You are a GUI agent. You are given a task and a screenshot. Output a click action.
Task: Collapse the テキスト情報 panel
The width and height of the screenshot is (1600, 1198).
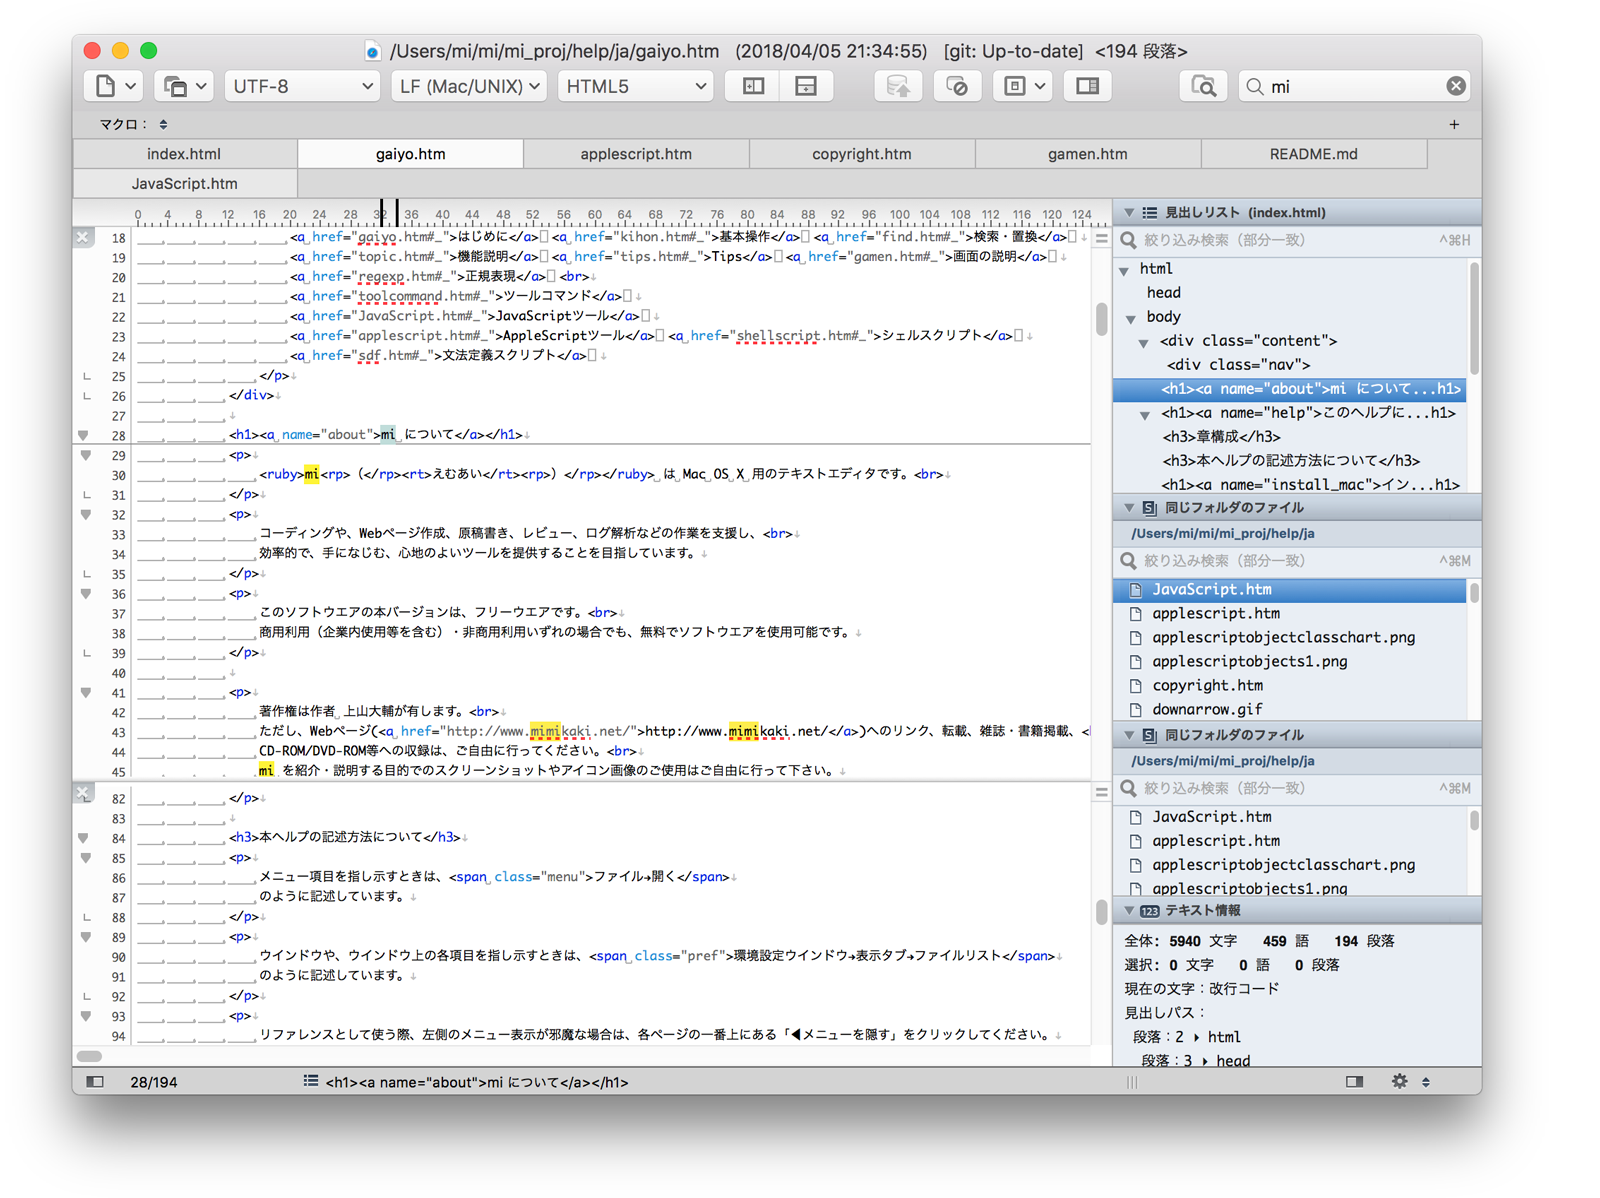tap(1129, 911)
